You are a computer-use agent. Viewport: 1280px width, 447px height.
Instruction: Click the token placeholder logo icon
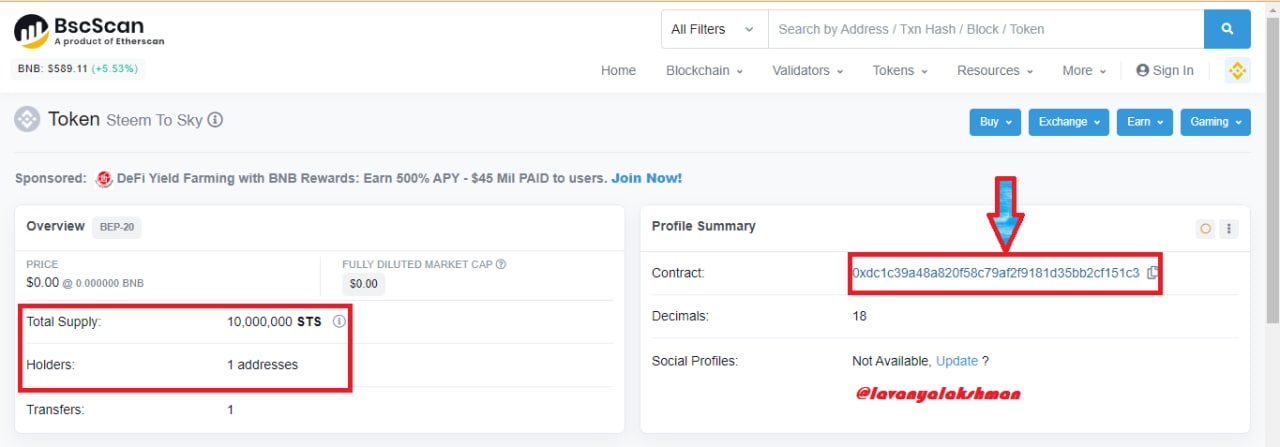(27, 119)
